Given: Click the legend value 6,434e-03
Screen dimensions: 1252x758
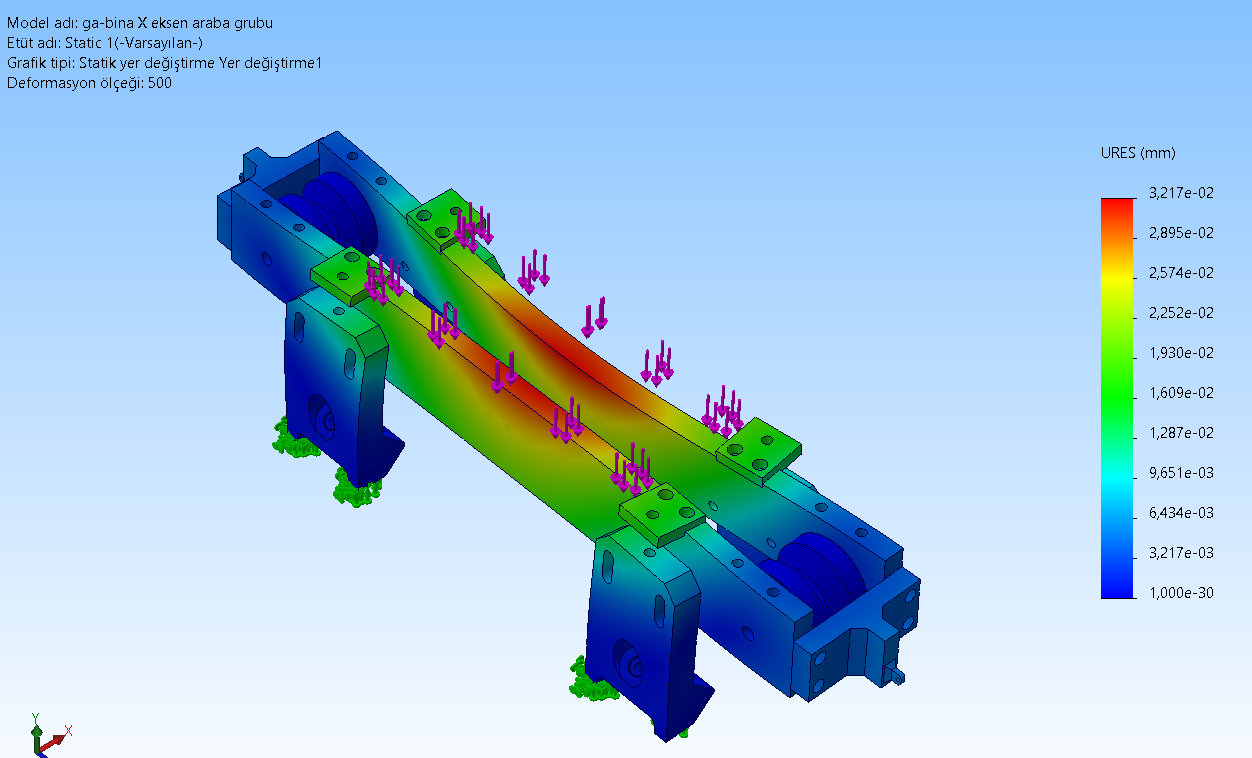Looking at the screenshot, I should click(1182, 513).
